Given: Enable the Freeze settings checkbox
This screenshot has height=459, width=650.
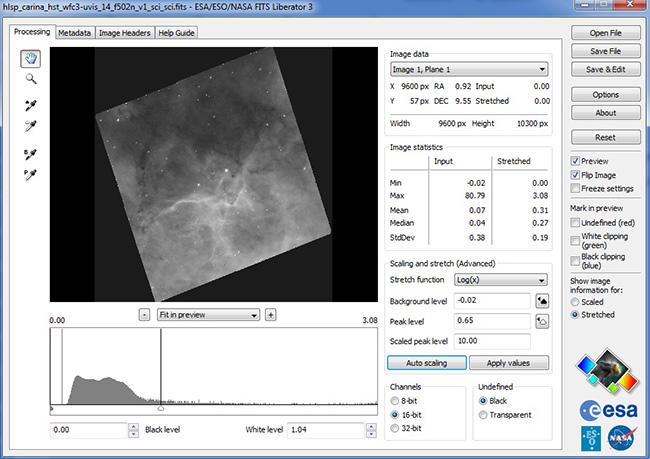Looking at the screenshot, I should pyautogui.click(x=574, y=189).
